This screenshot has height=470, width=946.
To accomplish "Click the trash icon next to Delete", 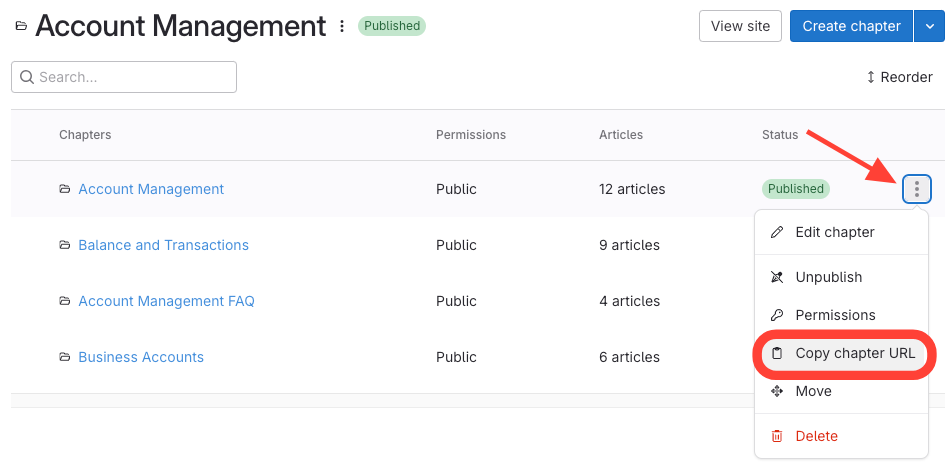I will tap(777, 436).
